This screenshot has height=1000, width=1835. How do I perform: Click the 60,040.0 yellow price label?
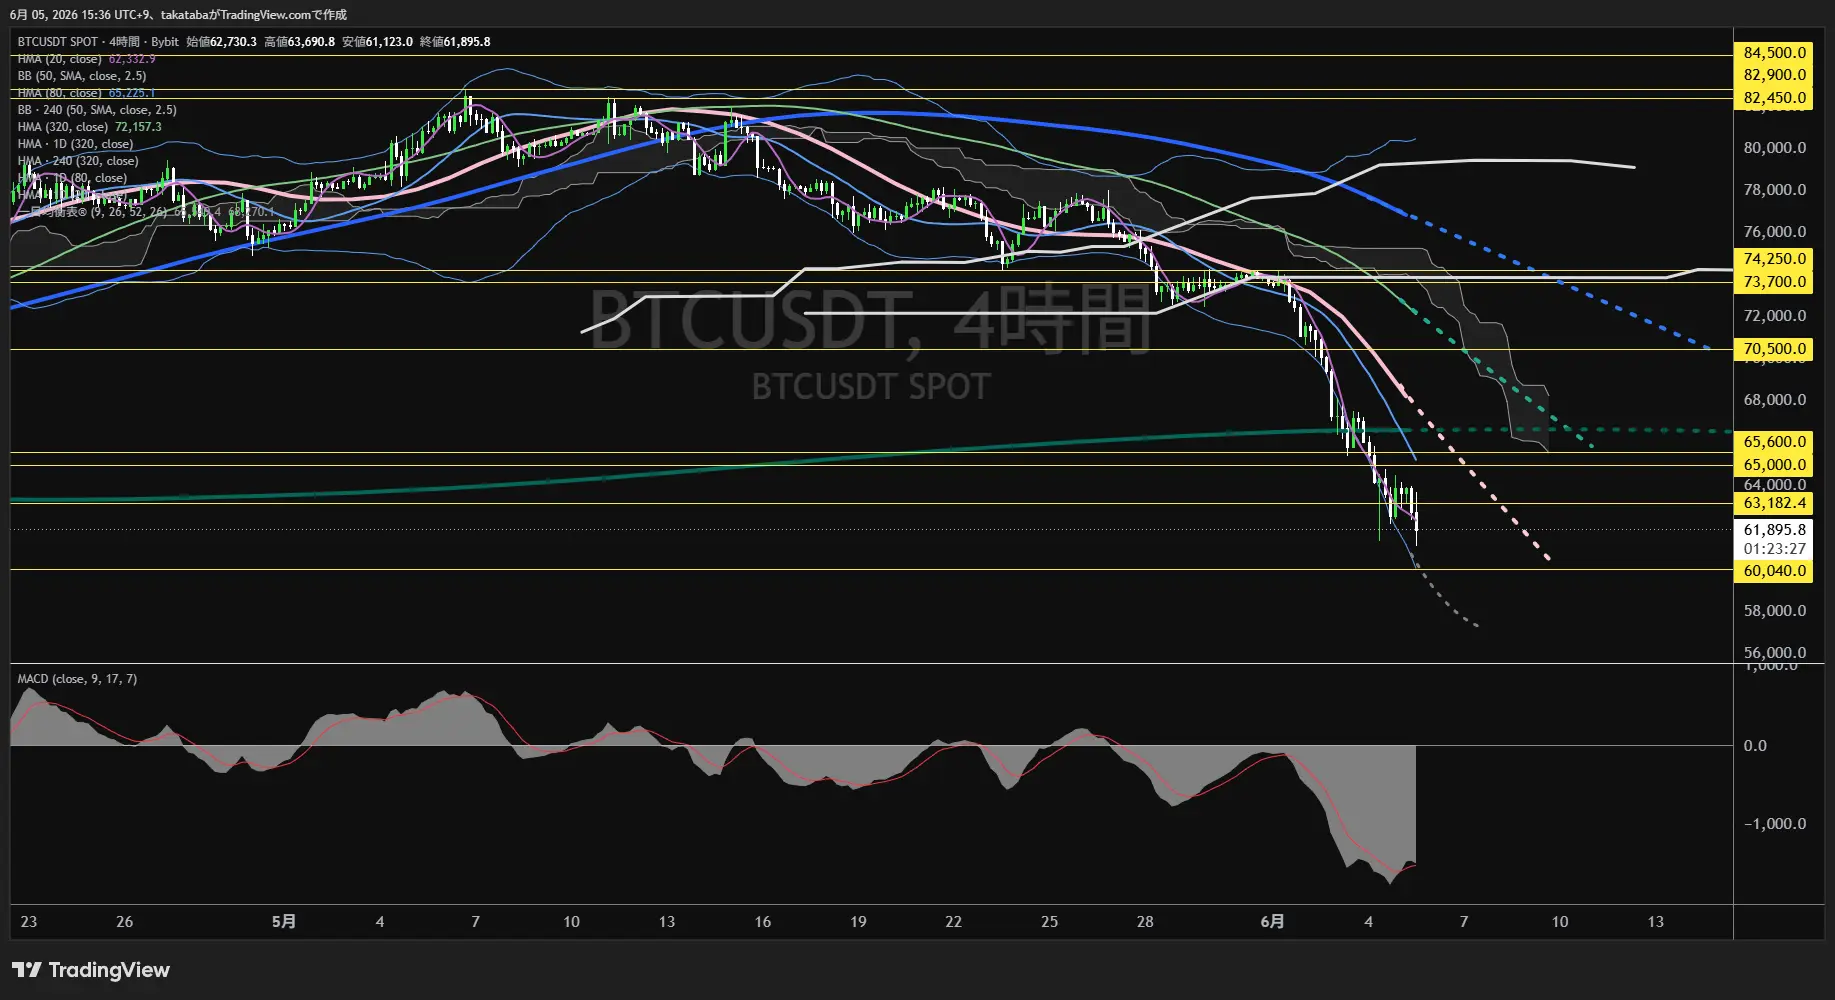pos(1775,571)
